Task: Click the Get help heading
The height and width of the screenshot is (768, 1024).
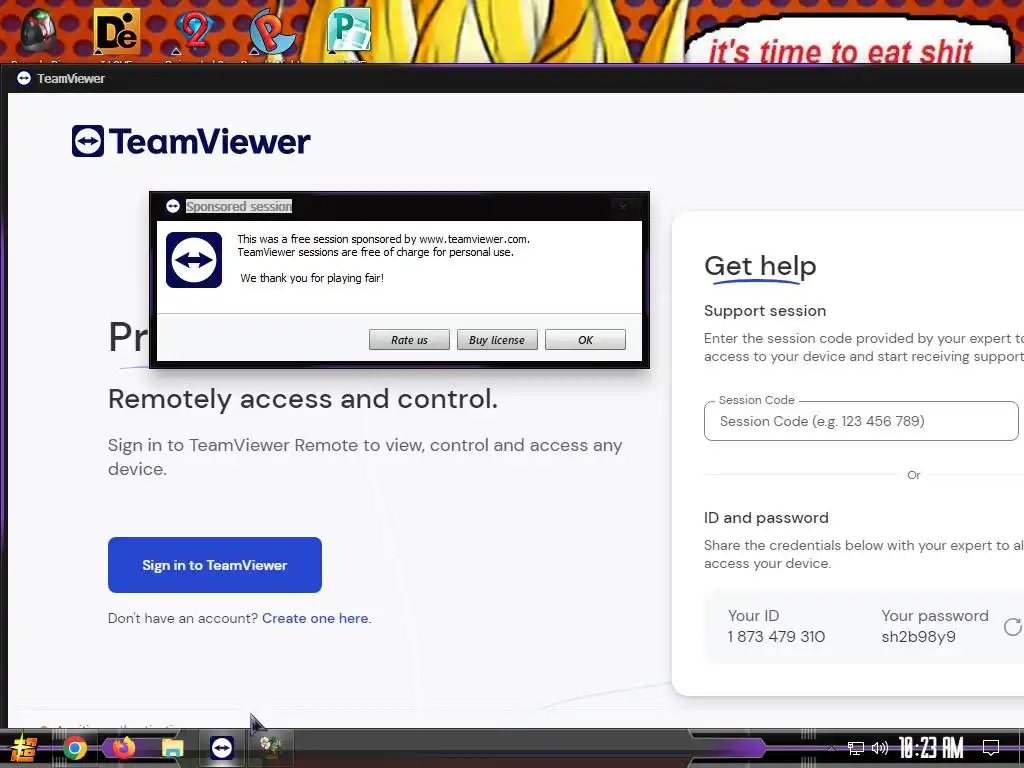Action: 760,266
